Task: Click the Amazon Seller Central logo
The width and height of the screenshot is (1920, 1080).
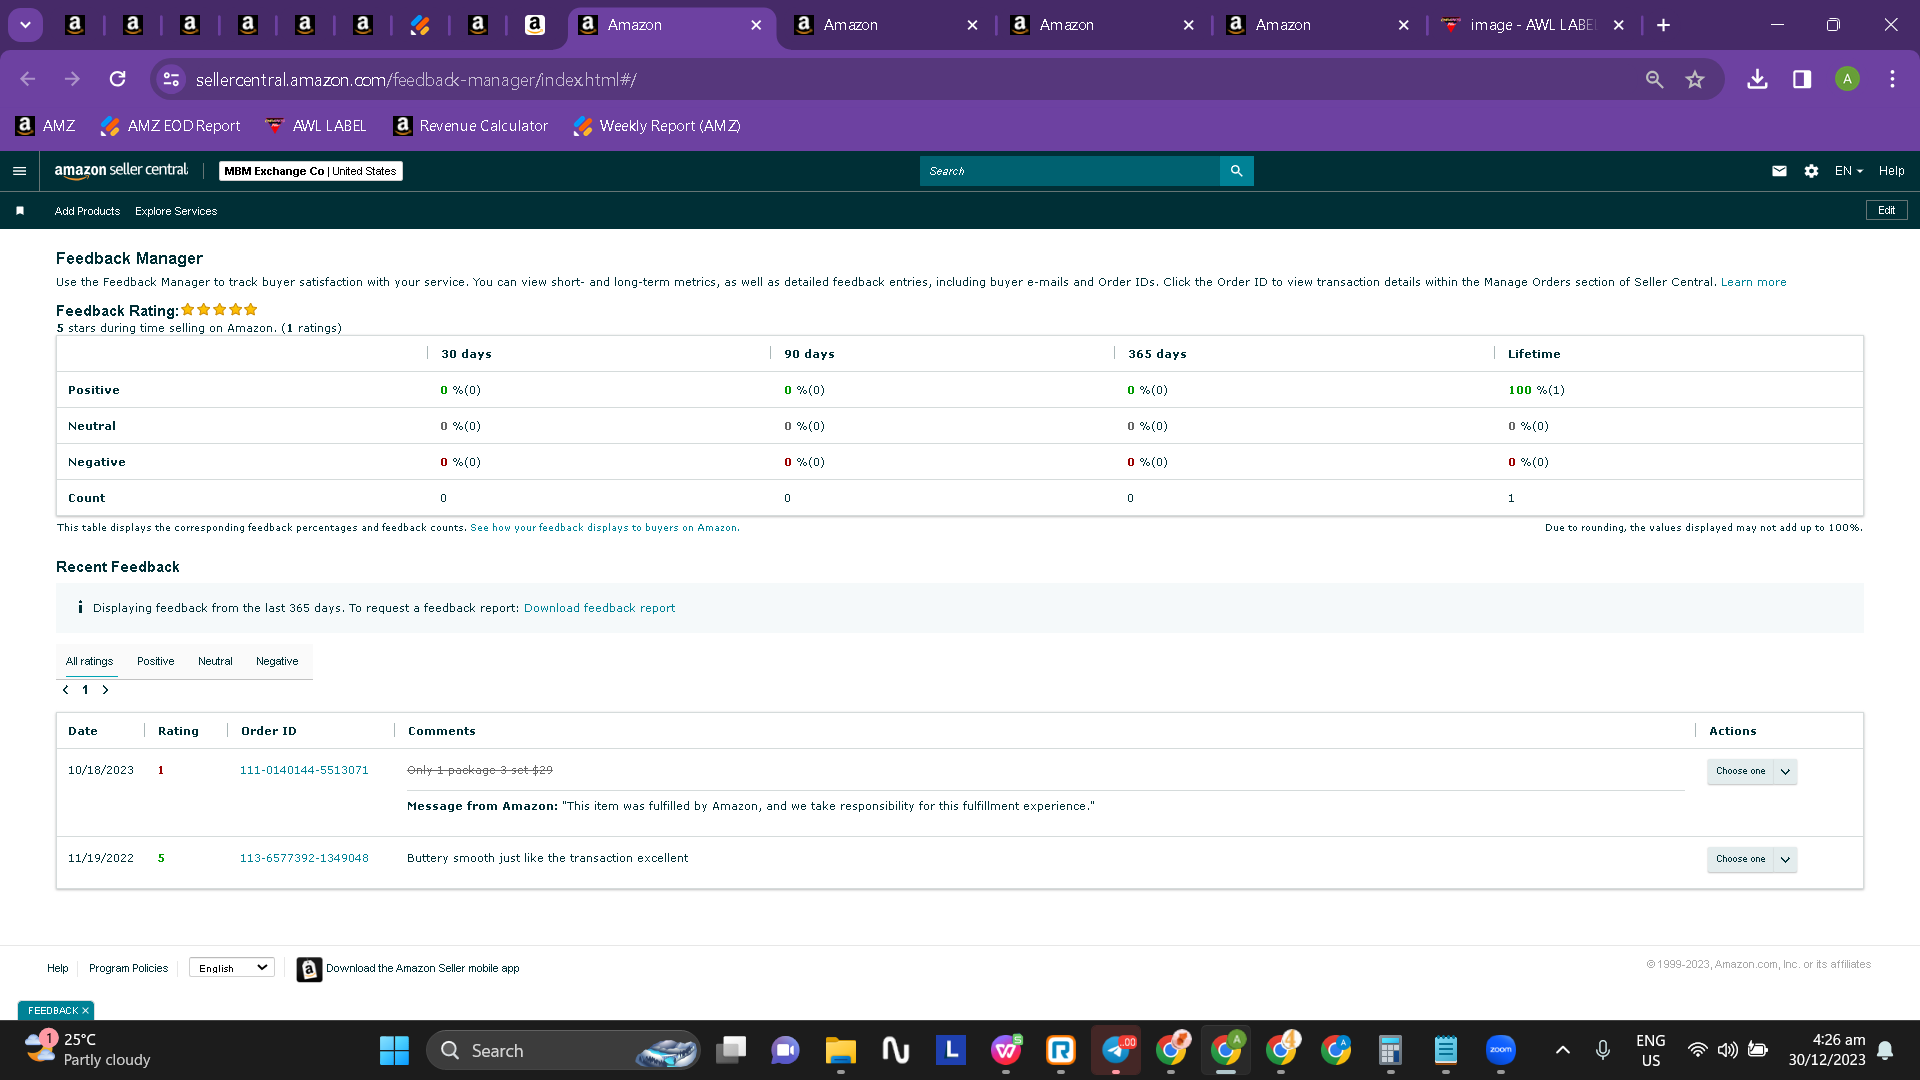Action: pyautogui.click(x=121, y=171)
